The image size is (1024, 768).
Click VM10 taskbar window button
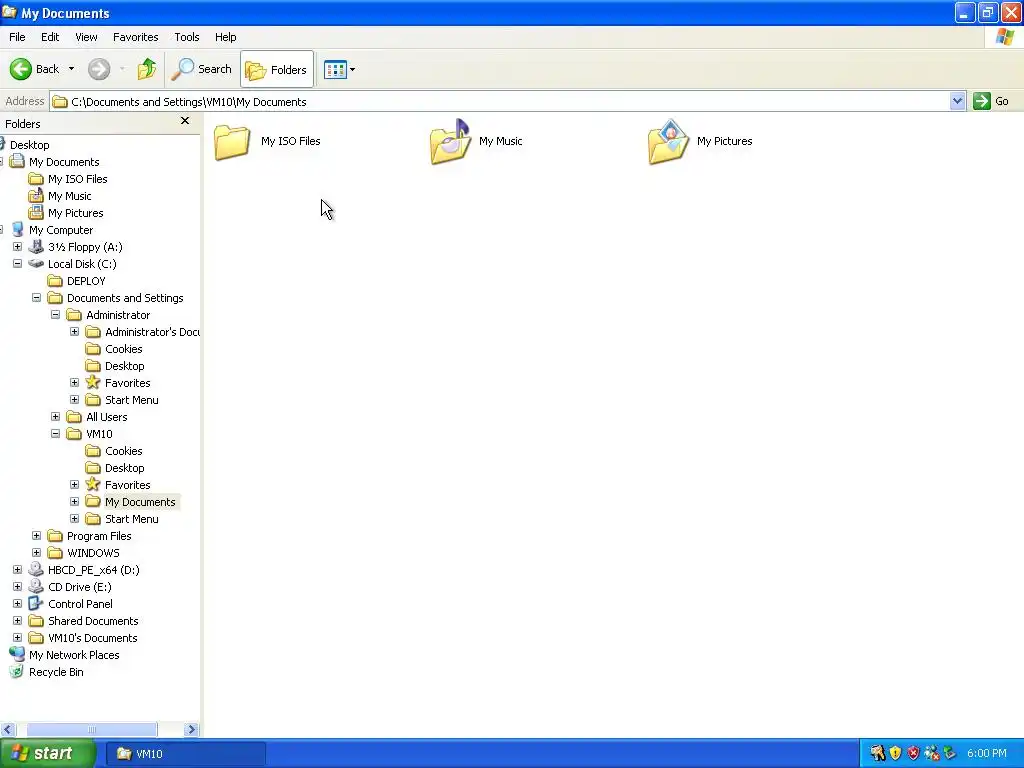(x=185, y=754)
